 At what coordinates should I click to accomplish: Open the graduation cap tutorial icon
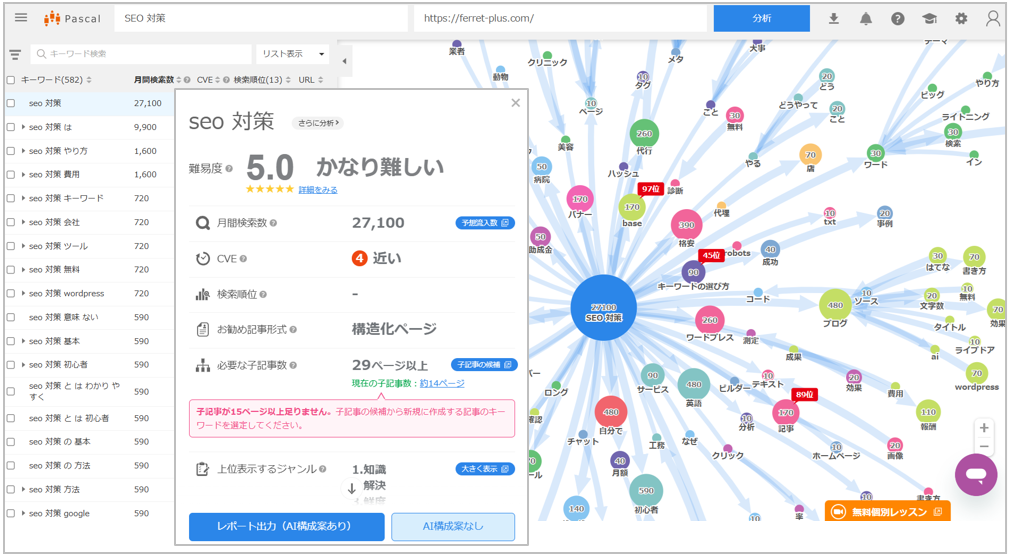tap(929, 19)
